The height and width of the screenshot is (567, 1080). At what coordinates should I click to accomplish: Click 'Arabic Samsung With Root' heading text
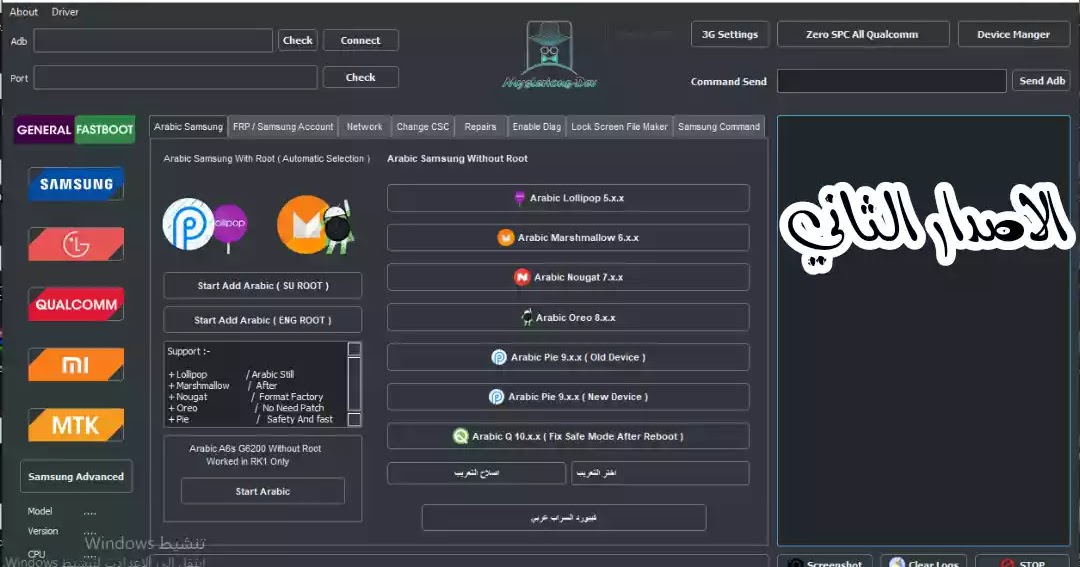[266, 158]
